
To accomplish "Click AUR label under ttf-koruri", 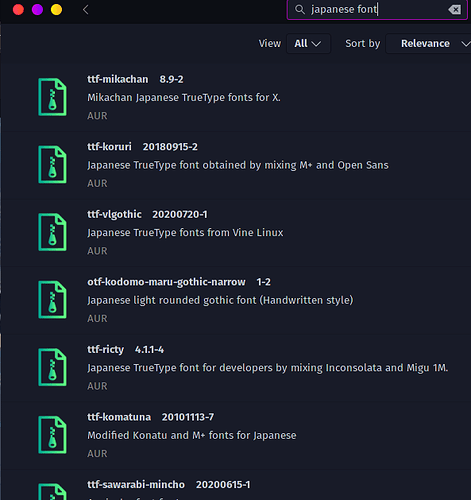I will pyautogui.click(x=97, y=183).
